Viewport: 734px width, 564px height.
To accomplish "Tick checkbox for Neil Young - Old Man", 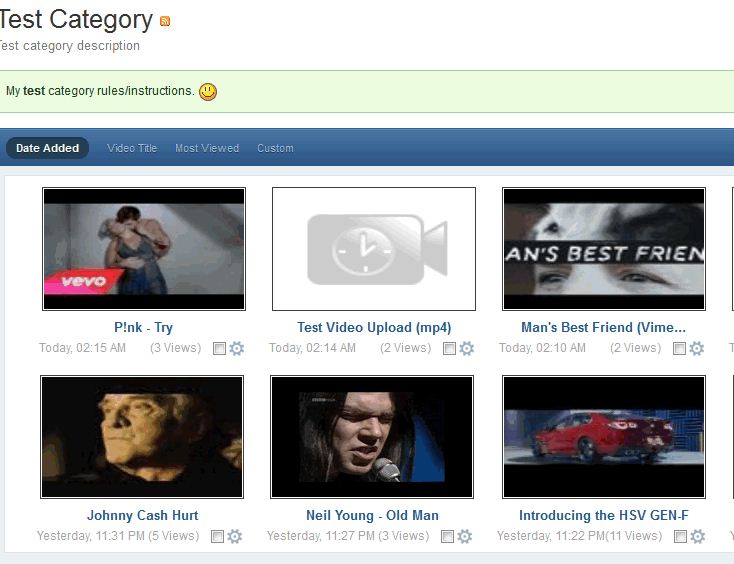I will coord(447,537).
